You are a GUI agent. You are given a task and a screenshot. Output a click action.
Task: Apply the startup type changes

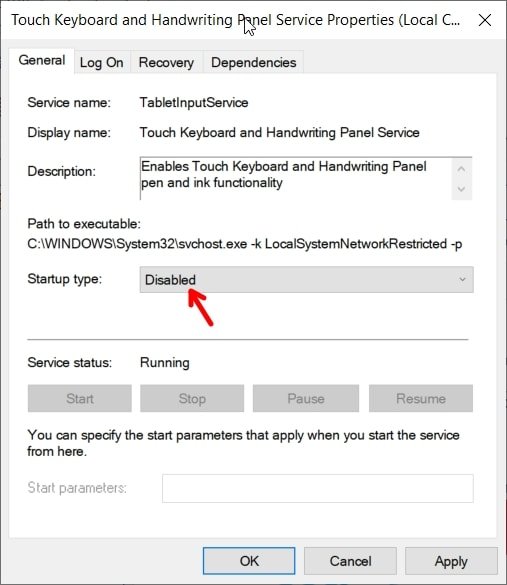pos(451,561)
